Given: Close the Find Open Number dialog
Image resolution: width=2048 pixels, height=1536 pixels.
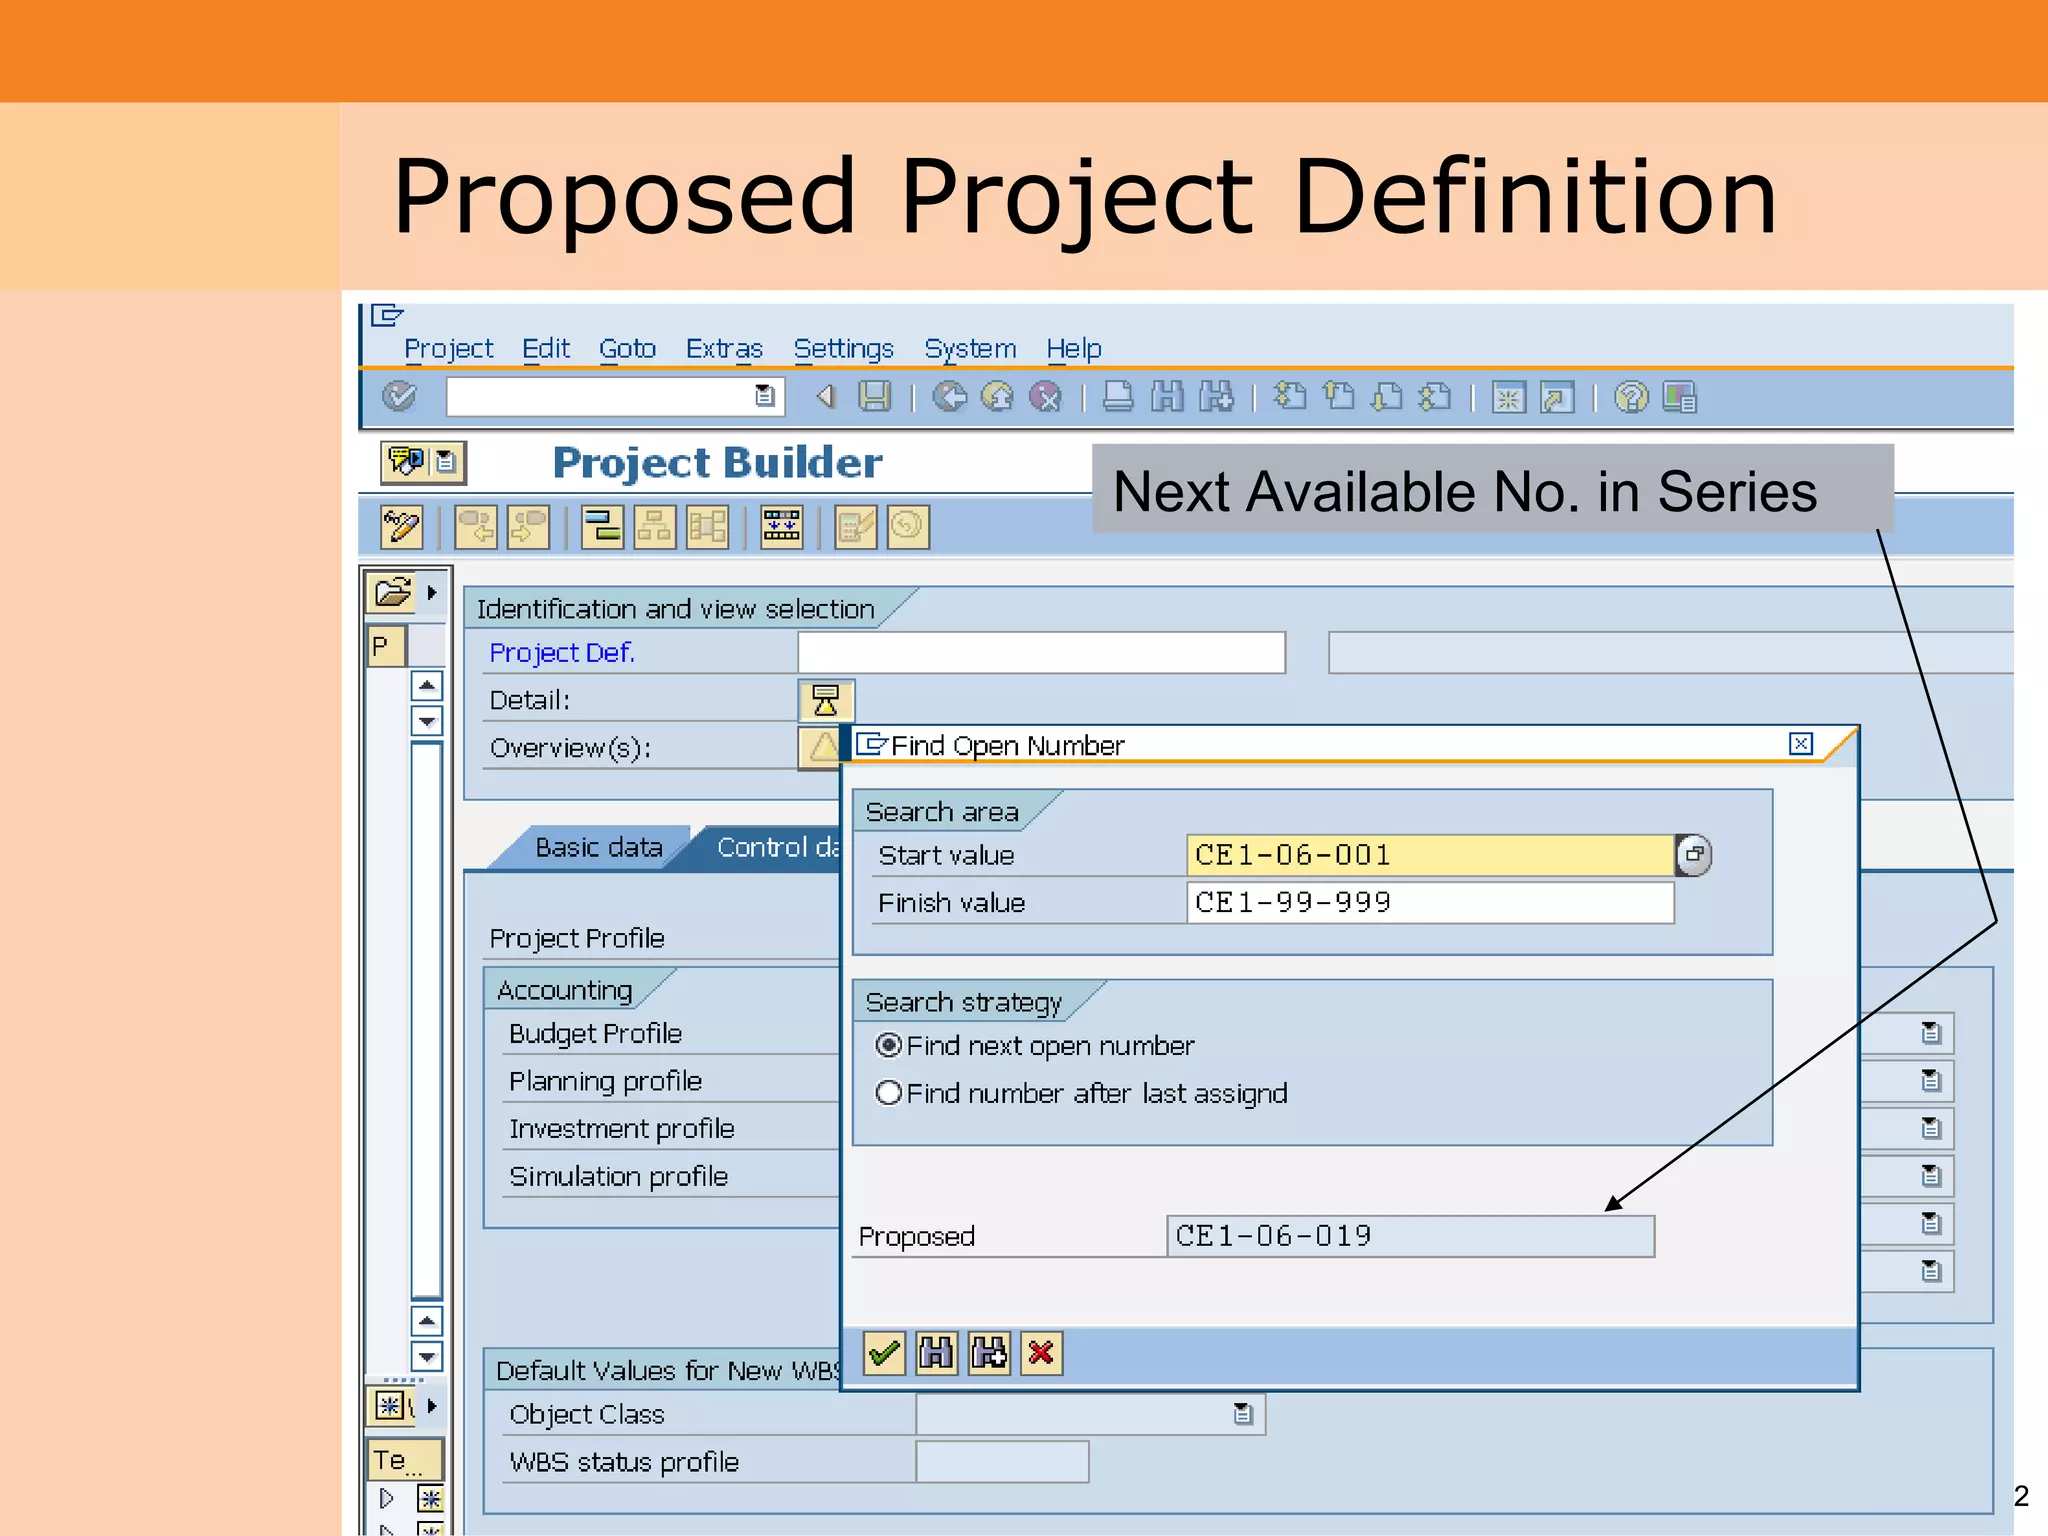Looking at the screenshot, I should pos(1801,744).
